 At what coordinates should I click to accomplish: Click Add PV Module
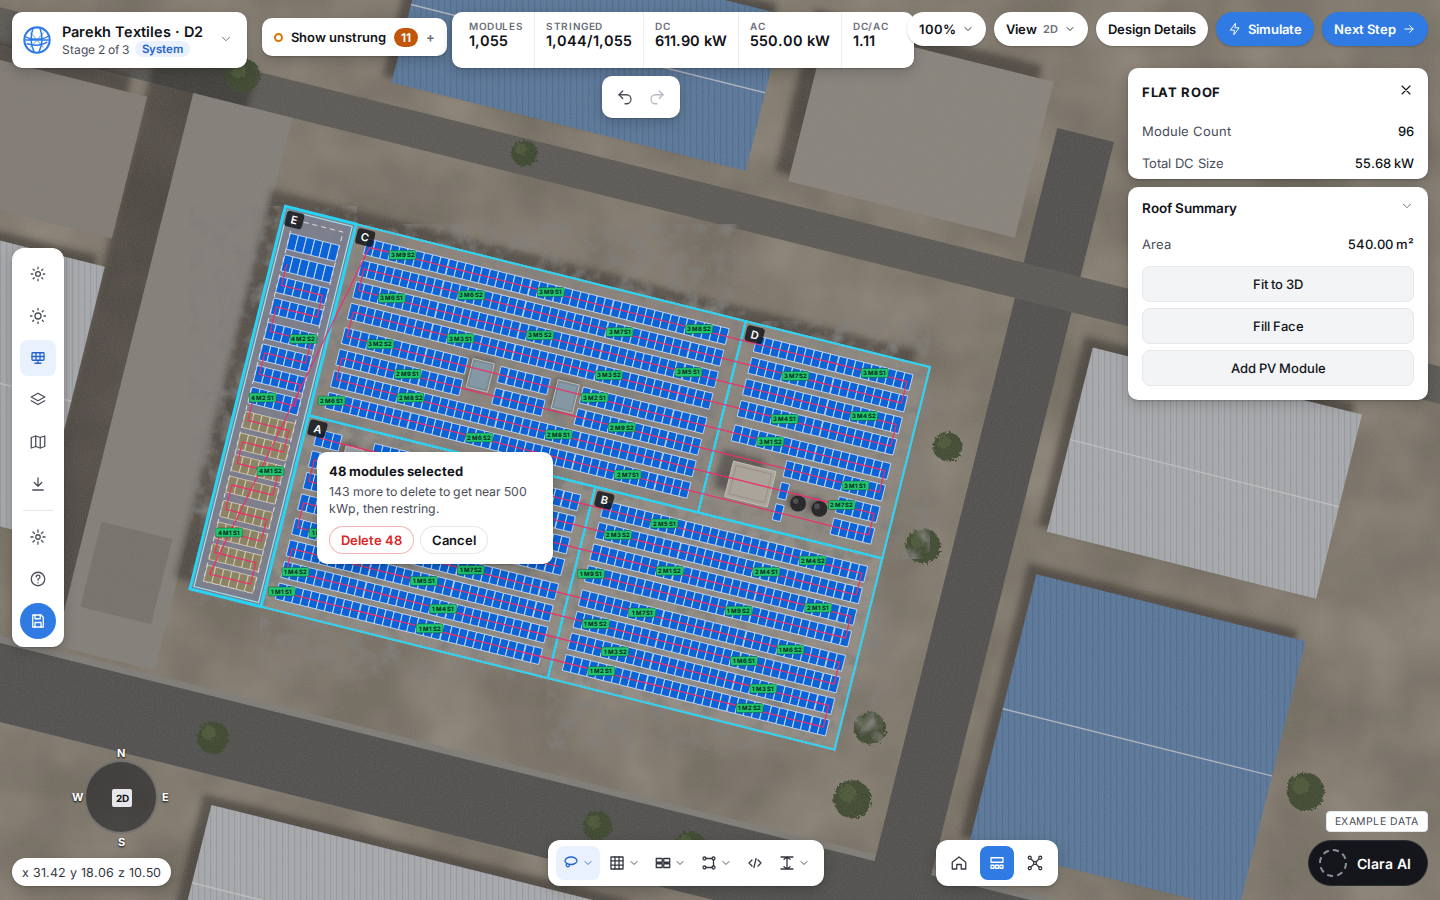pyautogui.click(x=1278, y=368)
